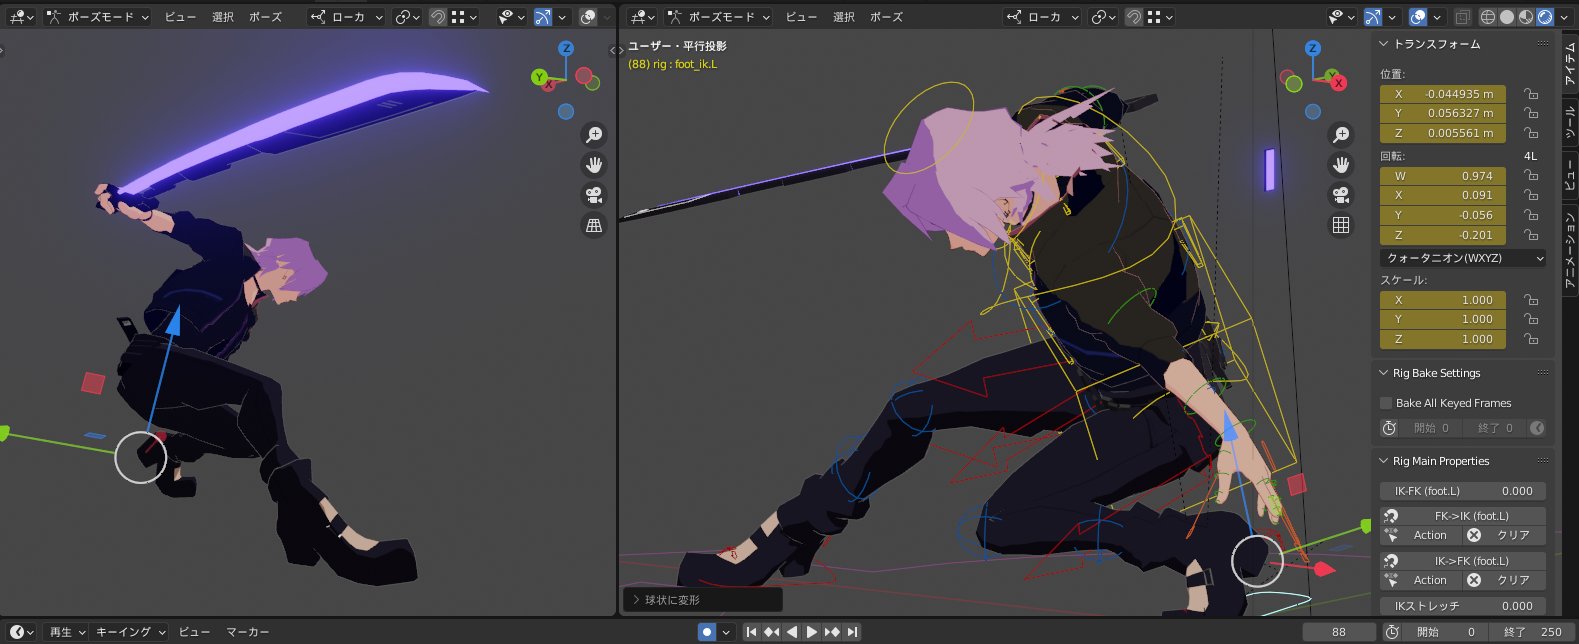Pan hand icon in right viewport
The width and height of the screenshot is (1579, 644).
(x=1341, y=164)
